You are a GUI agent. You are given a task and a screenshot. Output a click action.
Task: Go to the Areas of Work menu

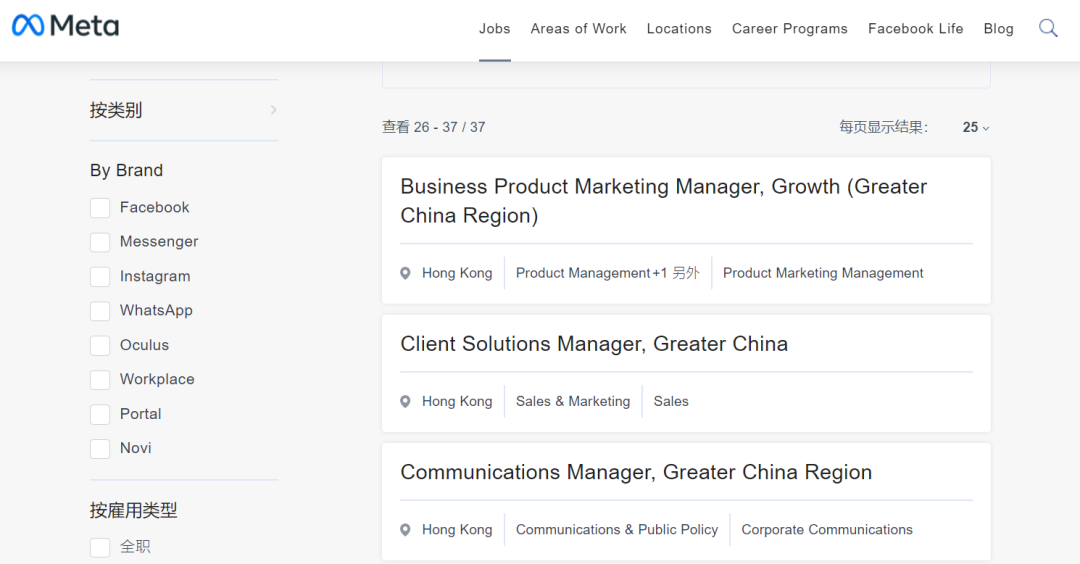tap(578, 29)
